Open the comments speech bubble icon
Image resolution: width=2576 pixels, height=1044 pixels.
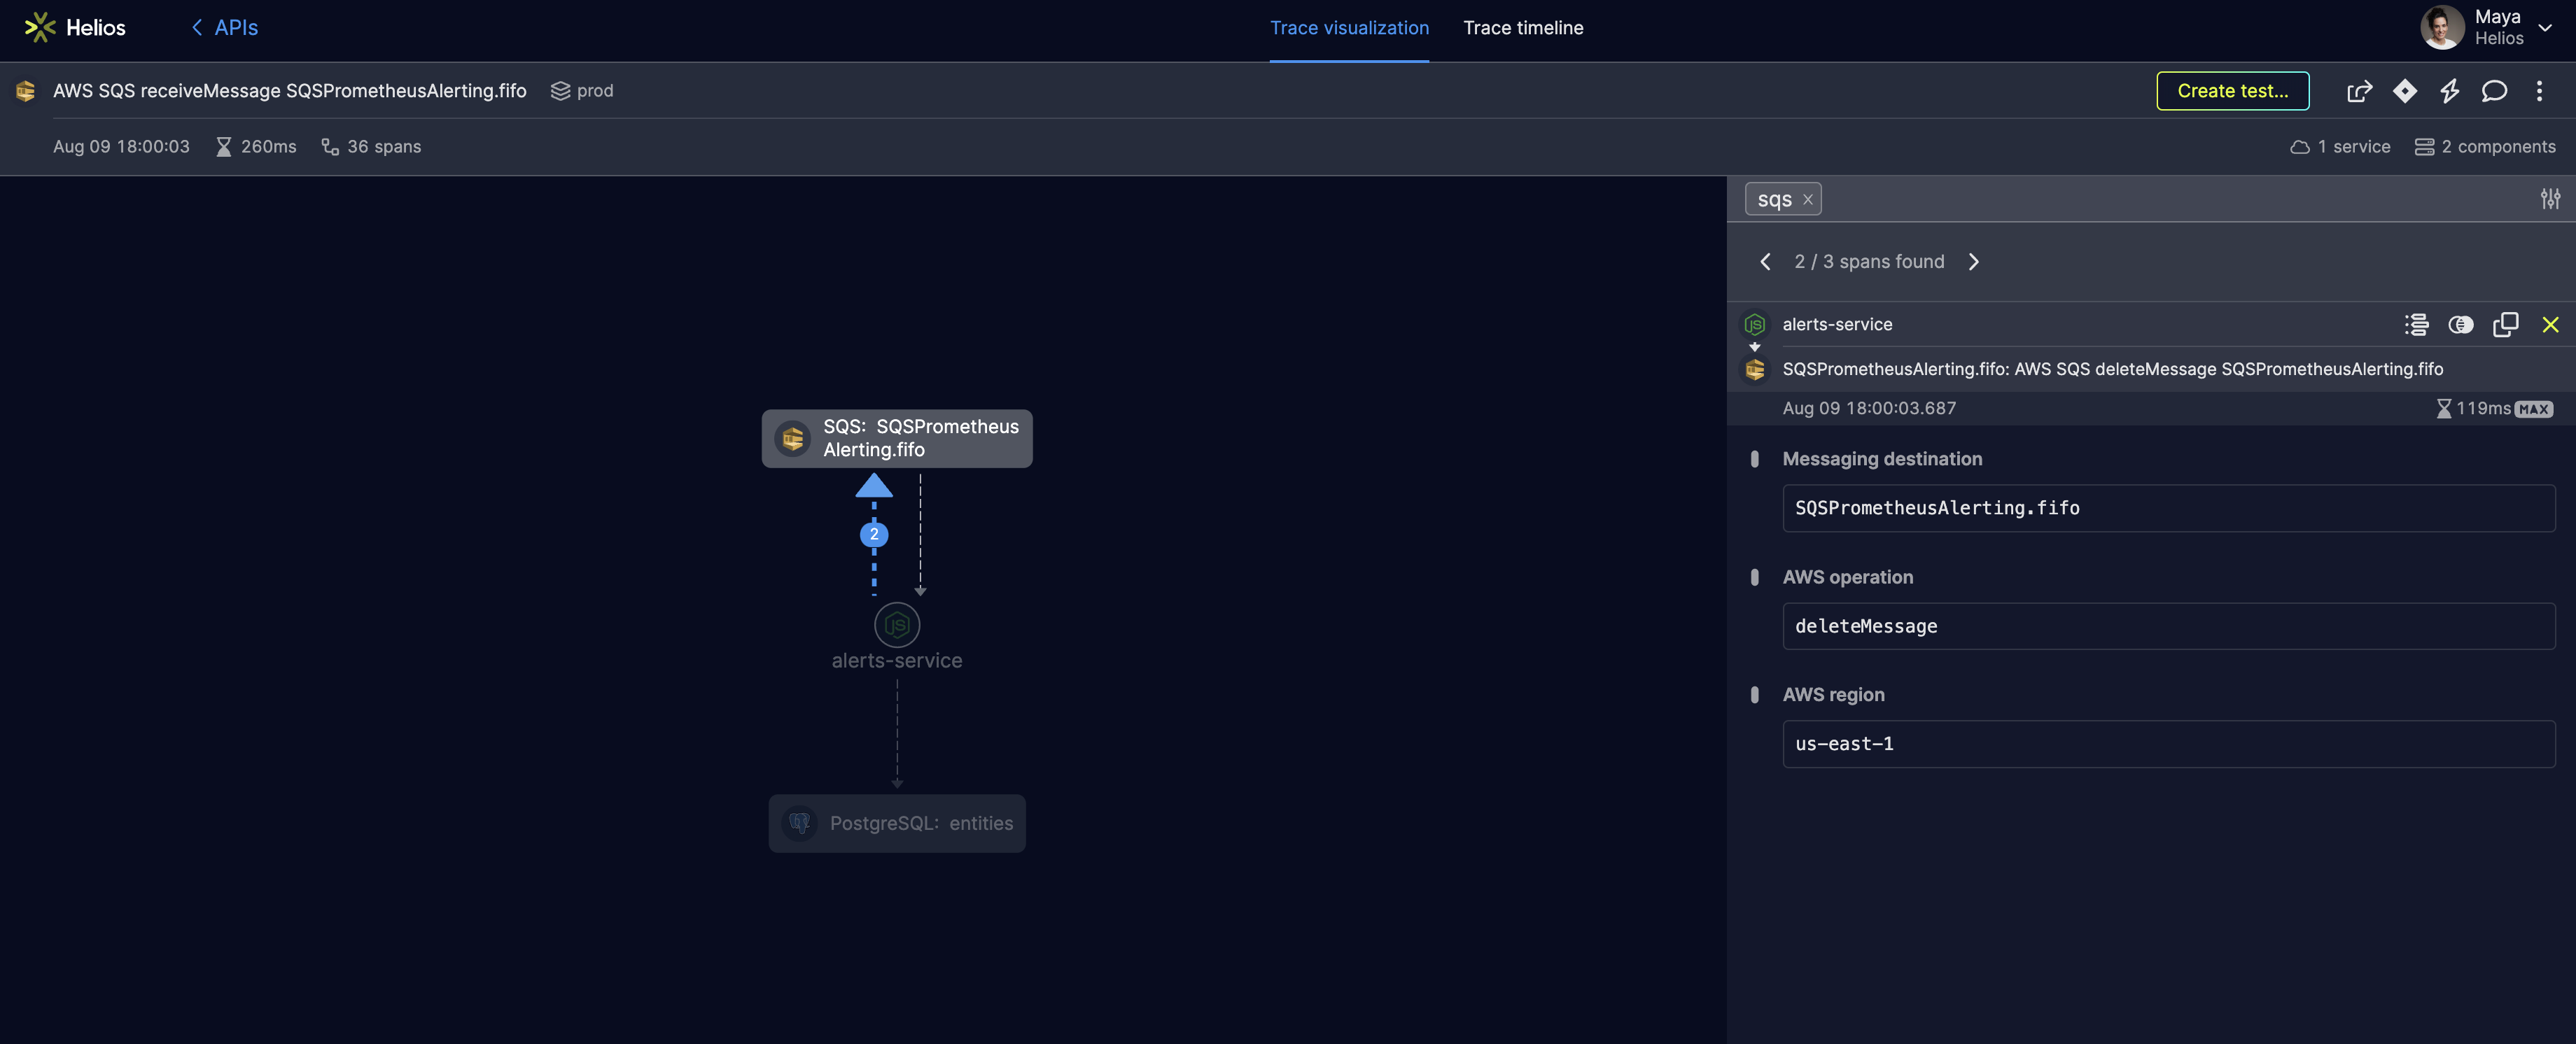(x=2494, y=91)
